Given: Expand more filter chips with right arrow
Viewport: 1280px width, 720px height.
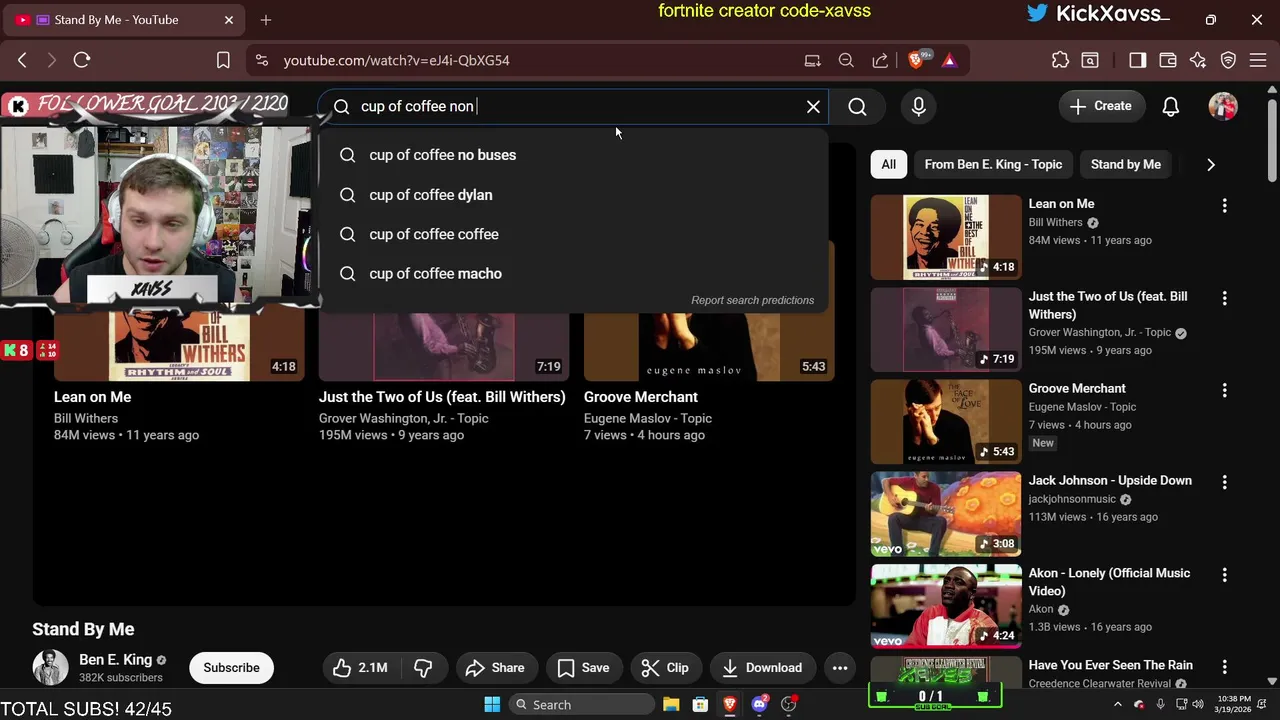Looking at the screenshot, I should click(1211, 164).
